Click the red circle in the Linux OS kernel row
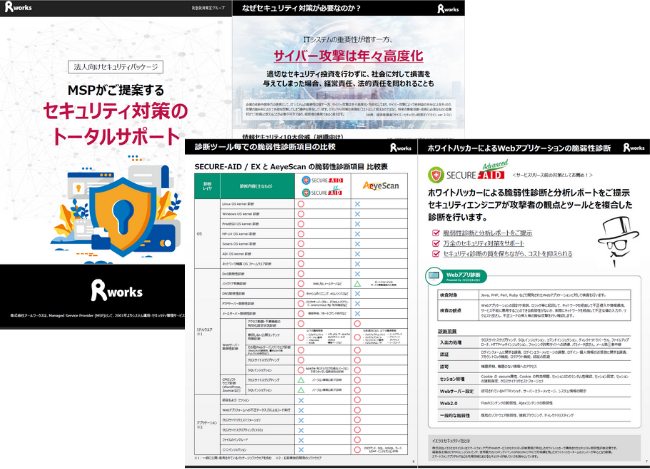Image resolution: width=650 pixels, height=469 pixels. tap(301, 204)
